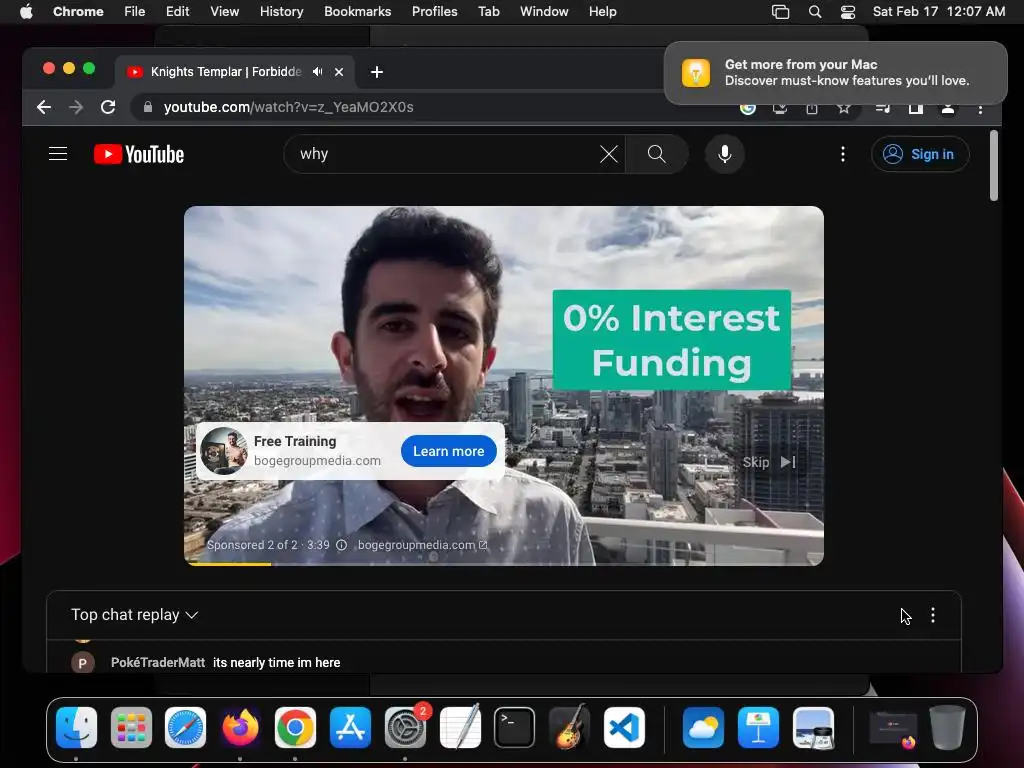The width and height of the screenshot is (1024, 768).
Task: View site info lock icon
Action: (x=148, y=107)
